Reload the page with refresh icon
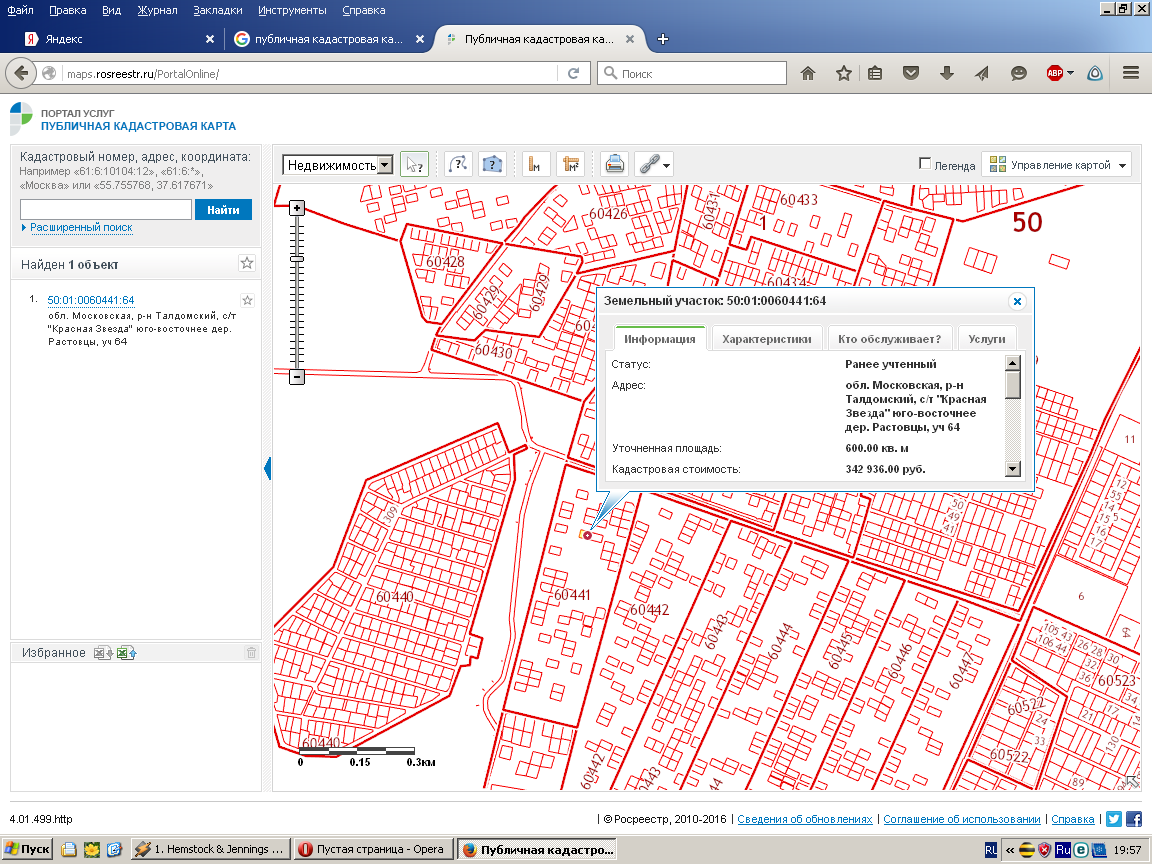 (x=574, y=73)
